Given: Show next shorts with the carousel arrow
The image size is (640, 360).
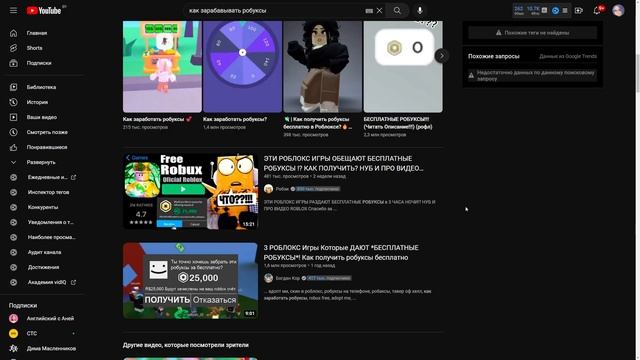Looking at the screenshot, I should click(442, 56).
